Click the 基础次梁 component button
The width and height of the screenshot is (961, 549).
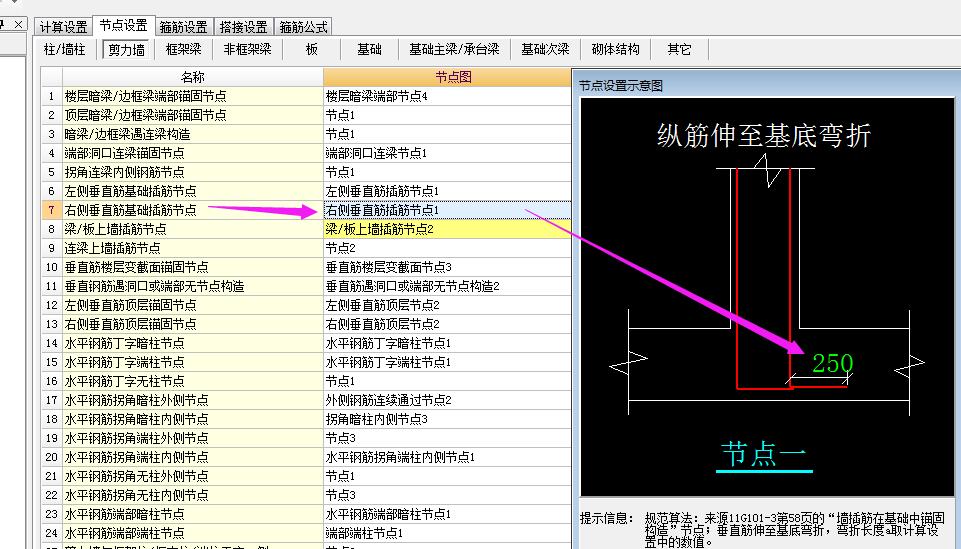[545, 49]
